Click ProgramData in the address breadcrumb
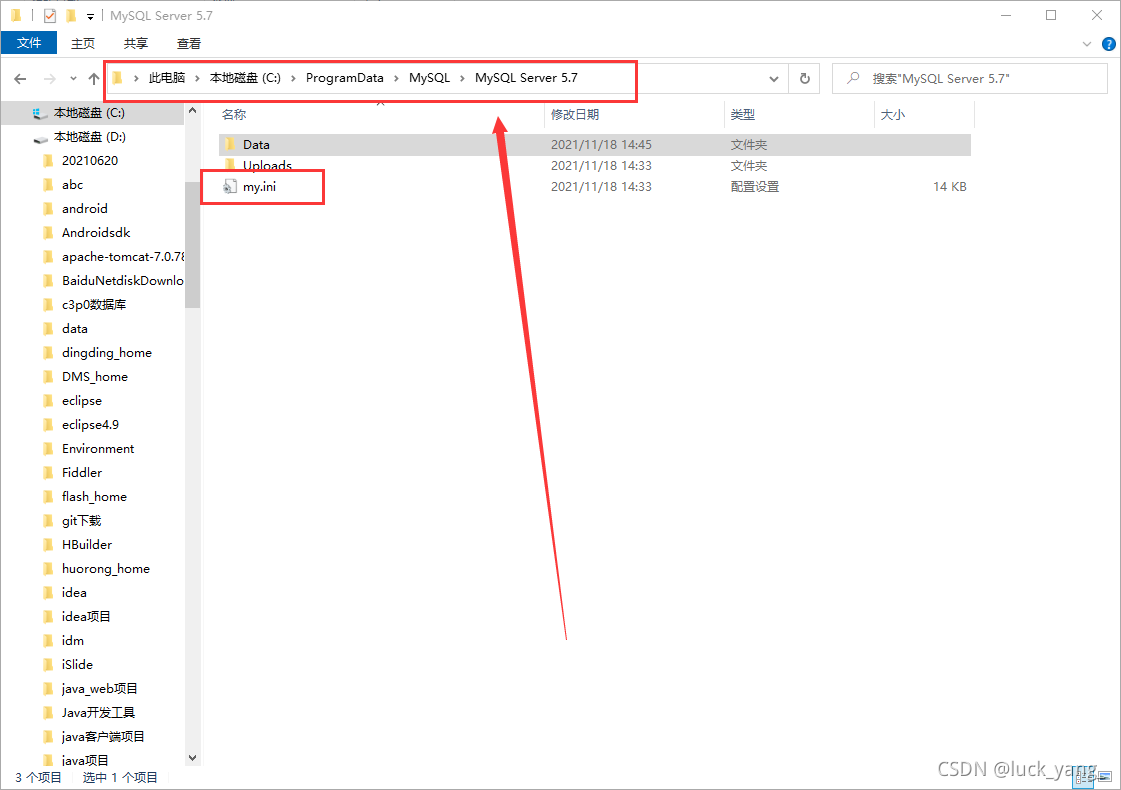This screenshot has height=790, width=1121. (345, 78)
